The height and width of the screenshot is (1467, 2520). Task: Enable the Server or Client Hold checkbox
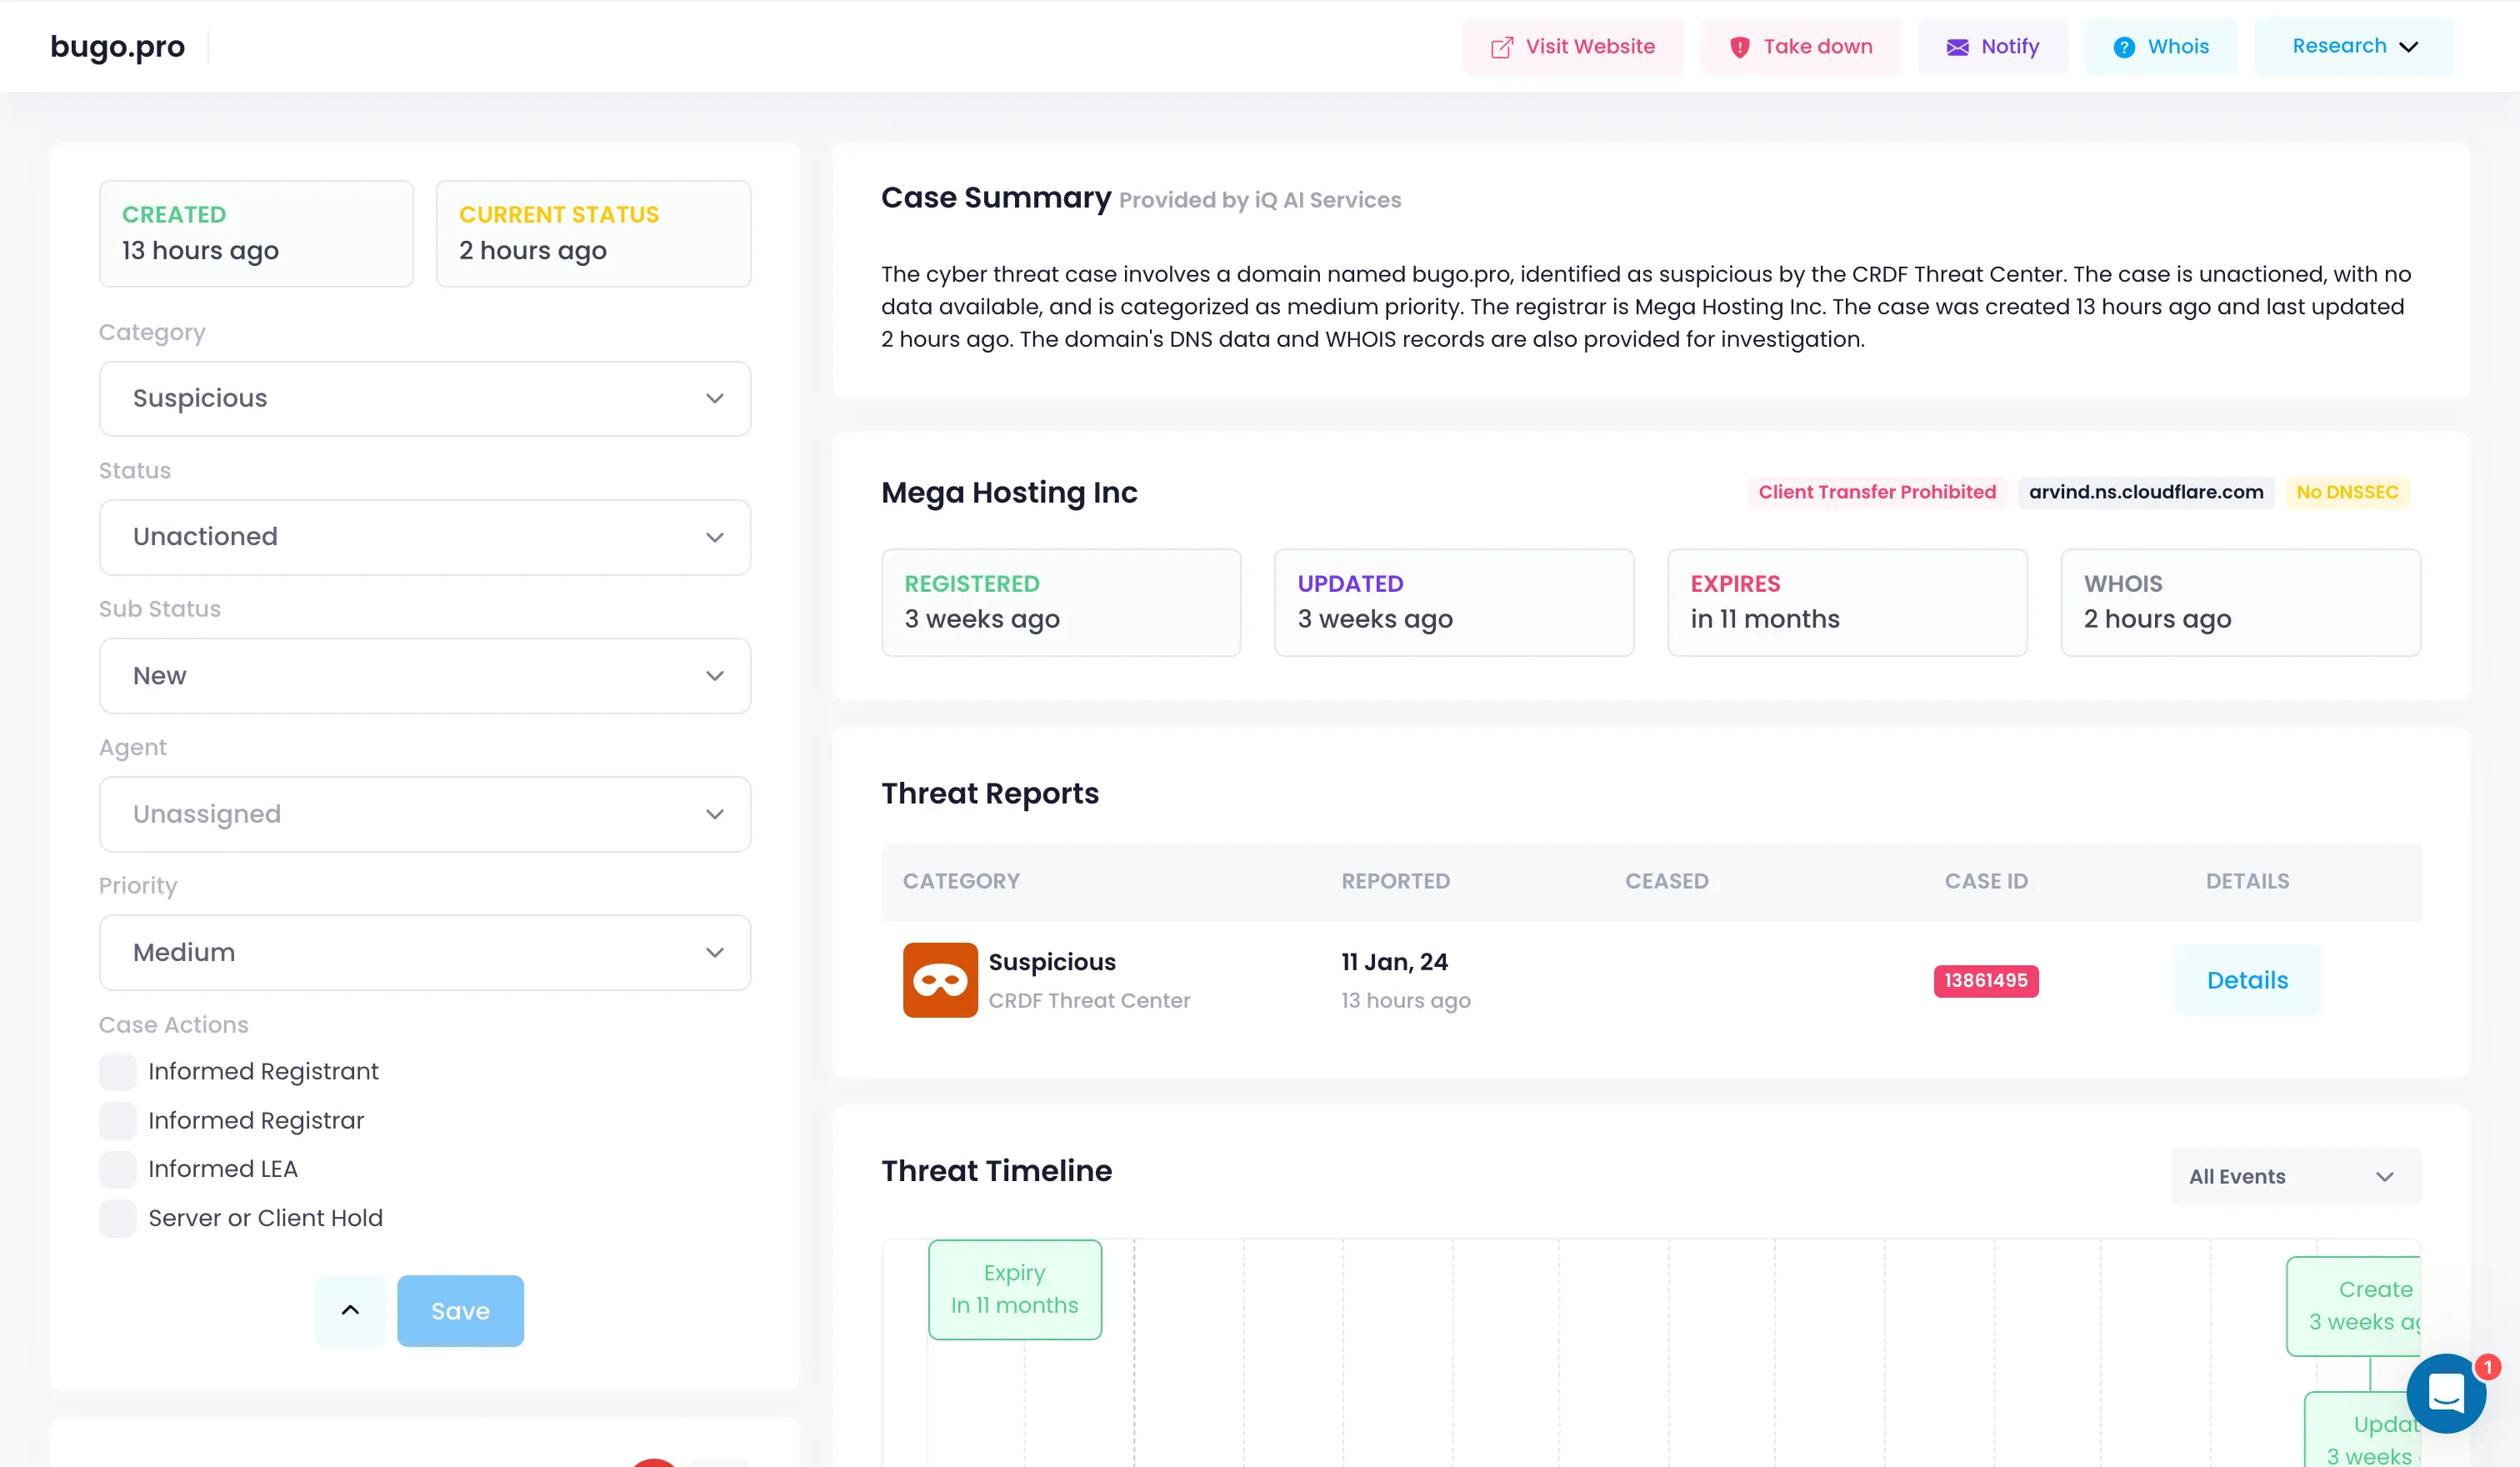coord(118,1218)
